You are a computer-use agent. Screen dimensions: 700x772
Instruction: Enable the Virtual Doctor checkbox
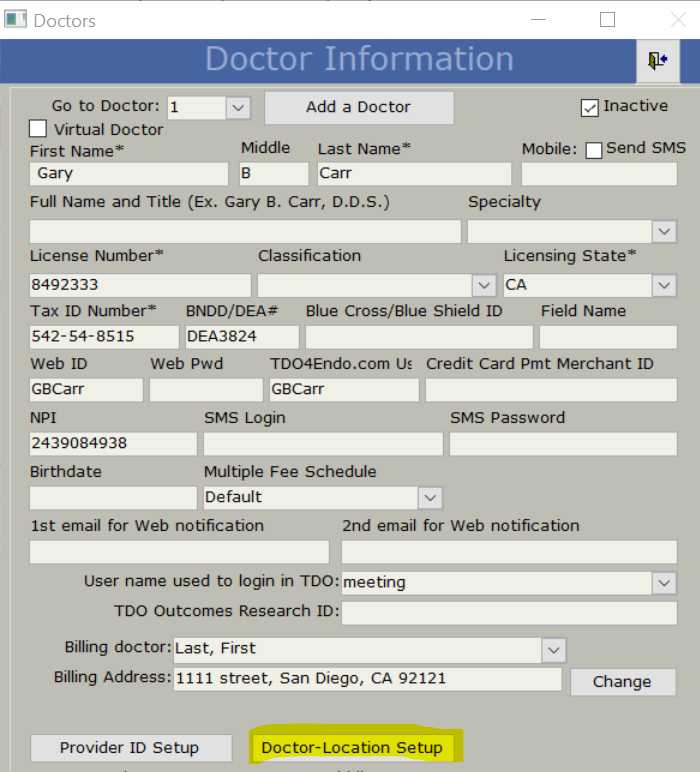click(x=38, y=129)
